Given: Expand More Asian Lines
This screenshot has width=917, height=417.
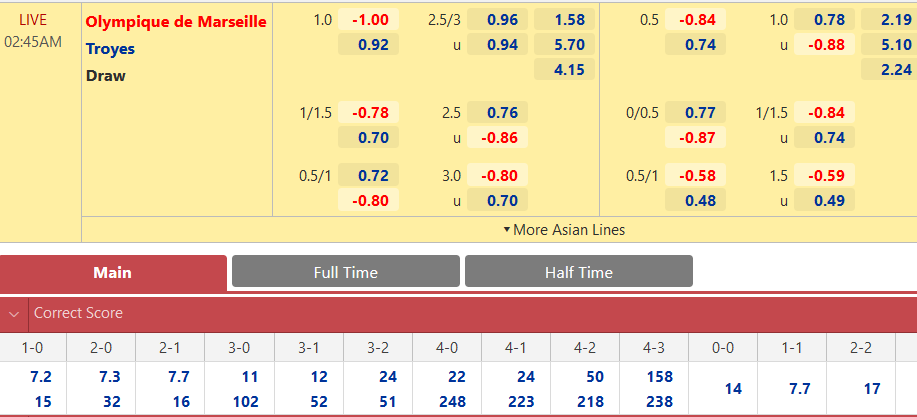Looking at the screenshot, I should point(564,230).
